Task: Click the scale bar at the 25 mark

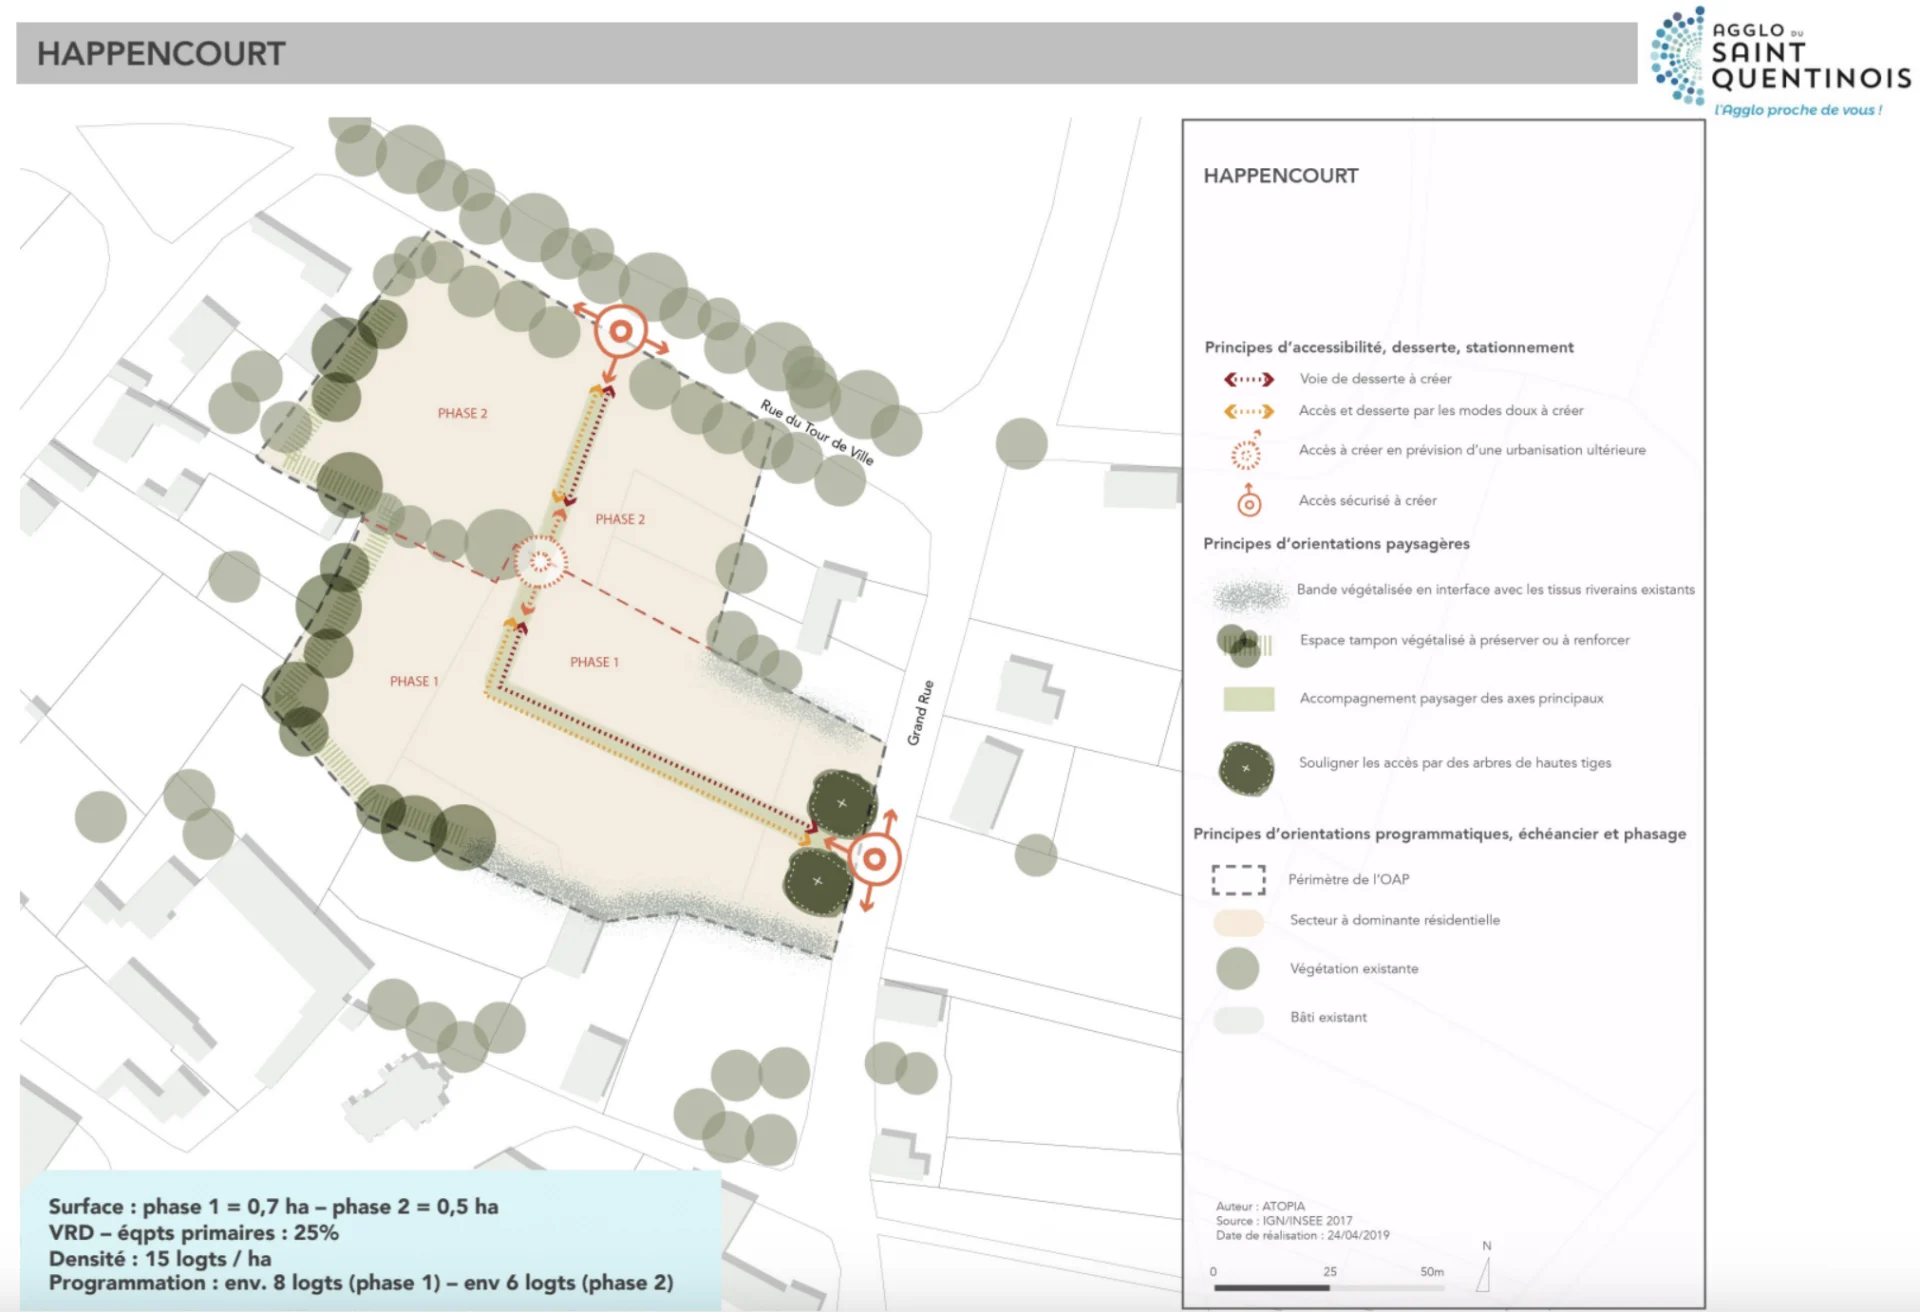Action: click(1330, 1287)
